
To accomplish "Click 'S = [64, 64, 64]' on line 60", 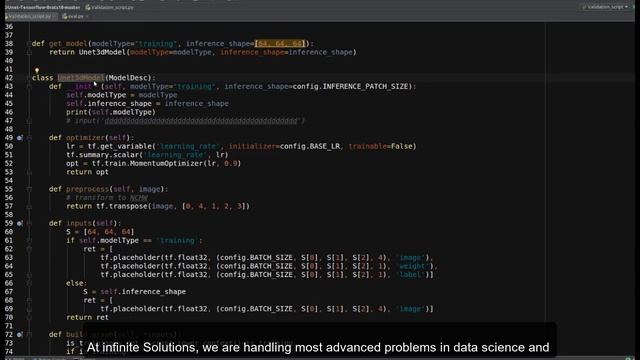I will [x=100, y=232].
